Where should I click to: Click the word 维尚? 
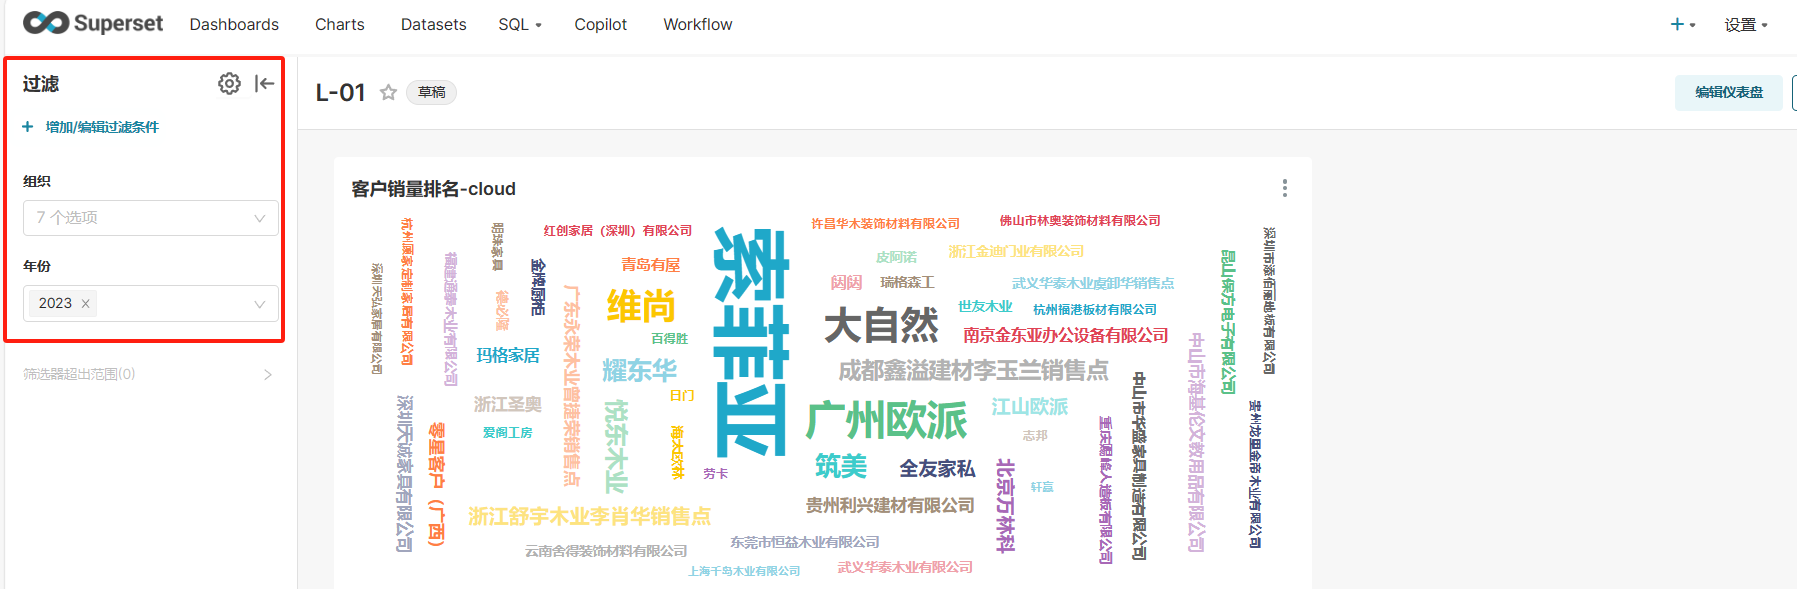641,306
